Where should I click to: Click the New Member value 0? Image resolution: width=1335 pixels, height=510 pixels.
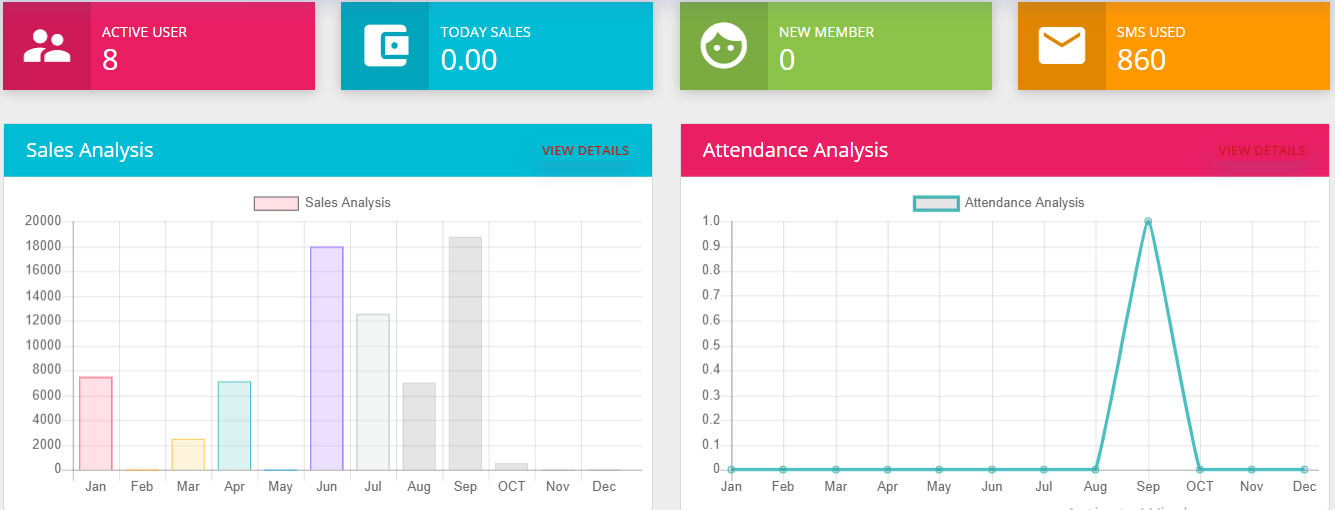[787, 60]
